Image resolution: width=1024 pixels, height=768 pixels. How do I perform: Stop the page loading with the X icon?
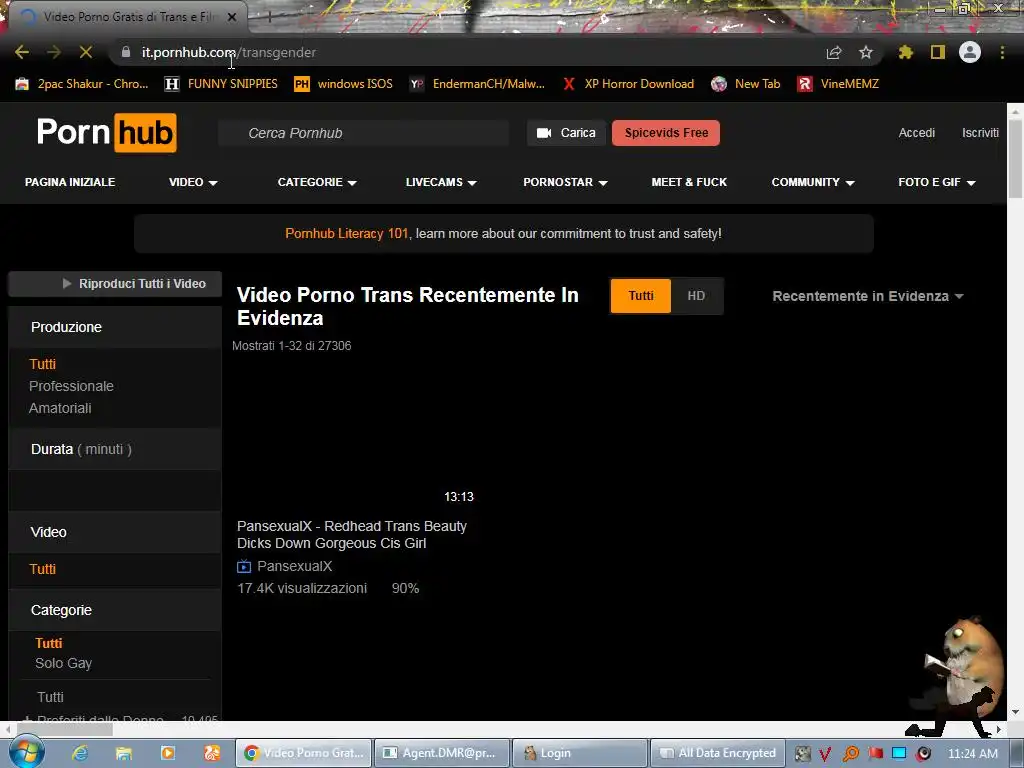click(x=86, y=52)
